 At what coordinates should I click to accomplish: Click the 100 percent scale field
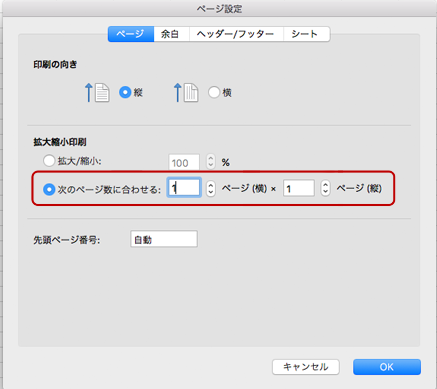(184, 162)
